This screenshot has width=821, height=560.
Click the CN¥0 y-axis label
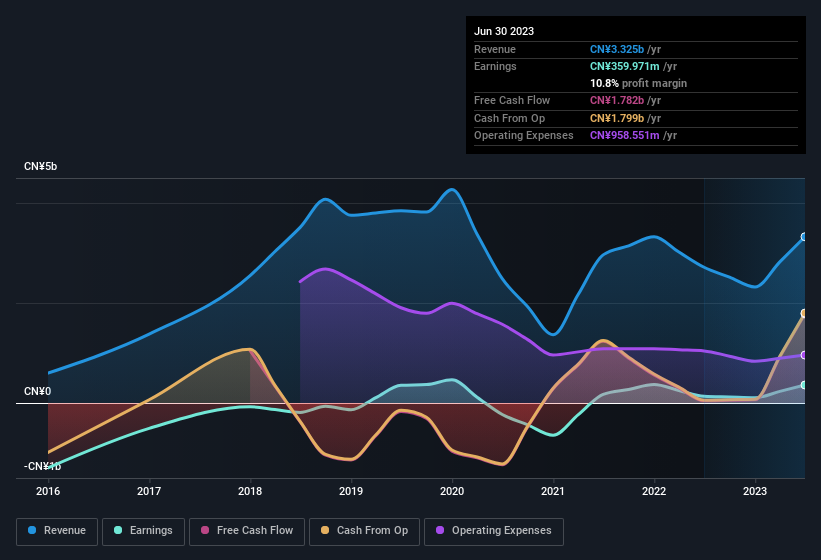[37, 391]
